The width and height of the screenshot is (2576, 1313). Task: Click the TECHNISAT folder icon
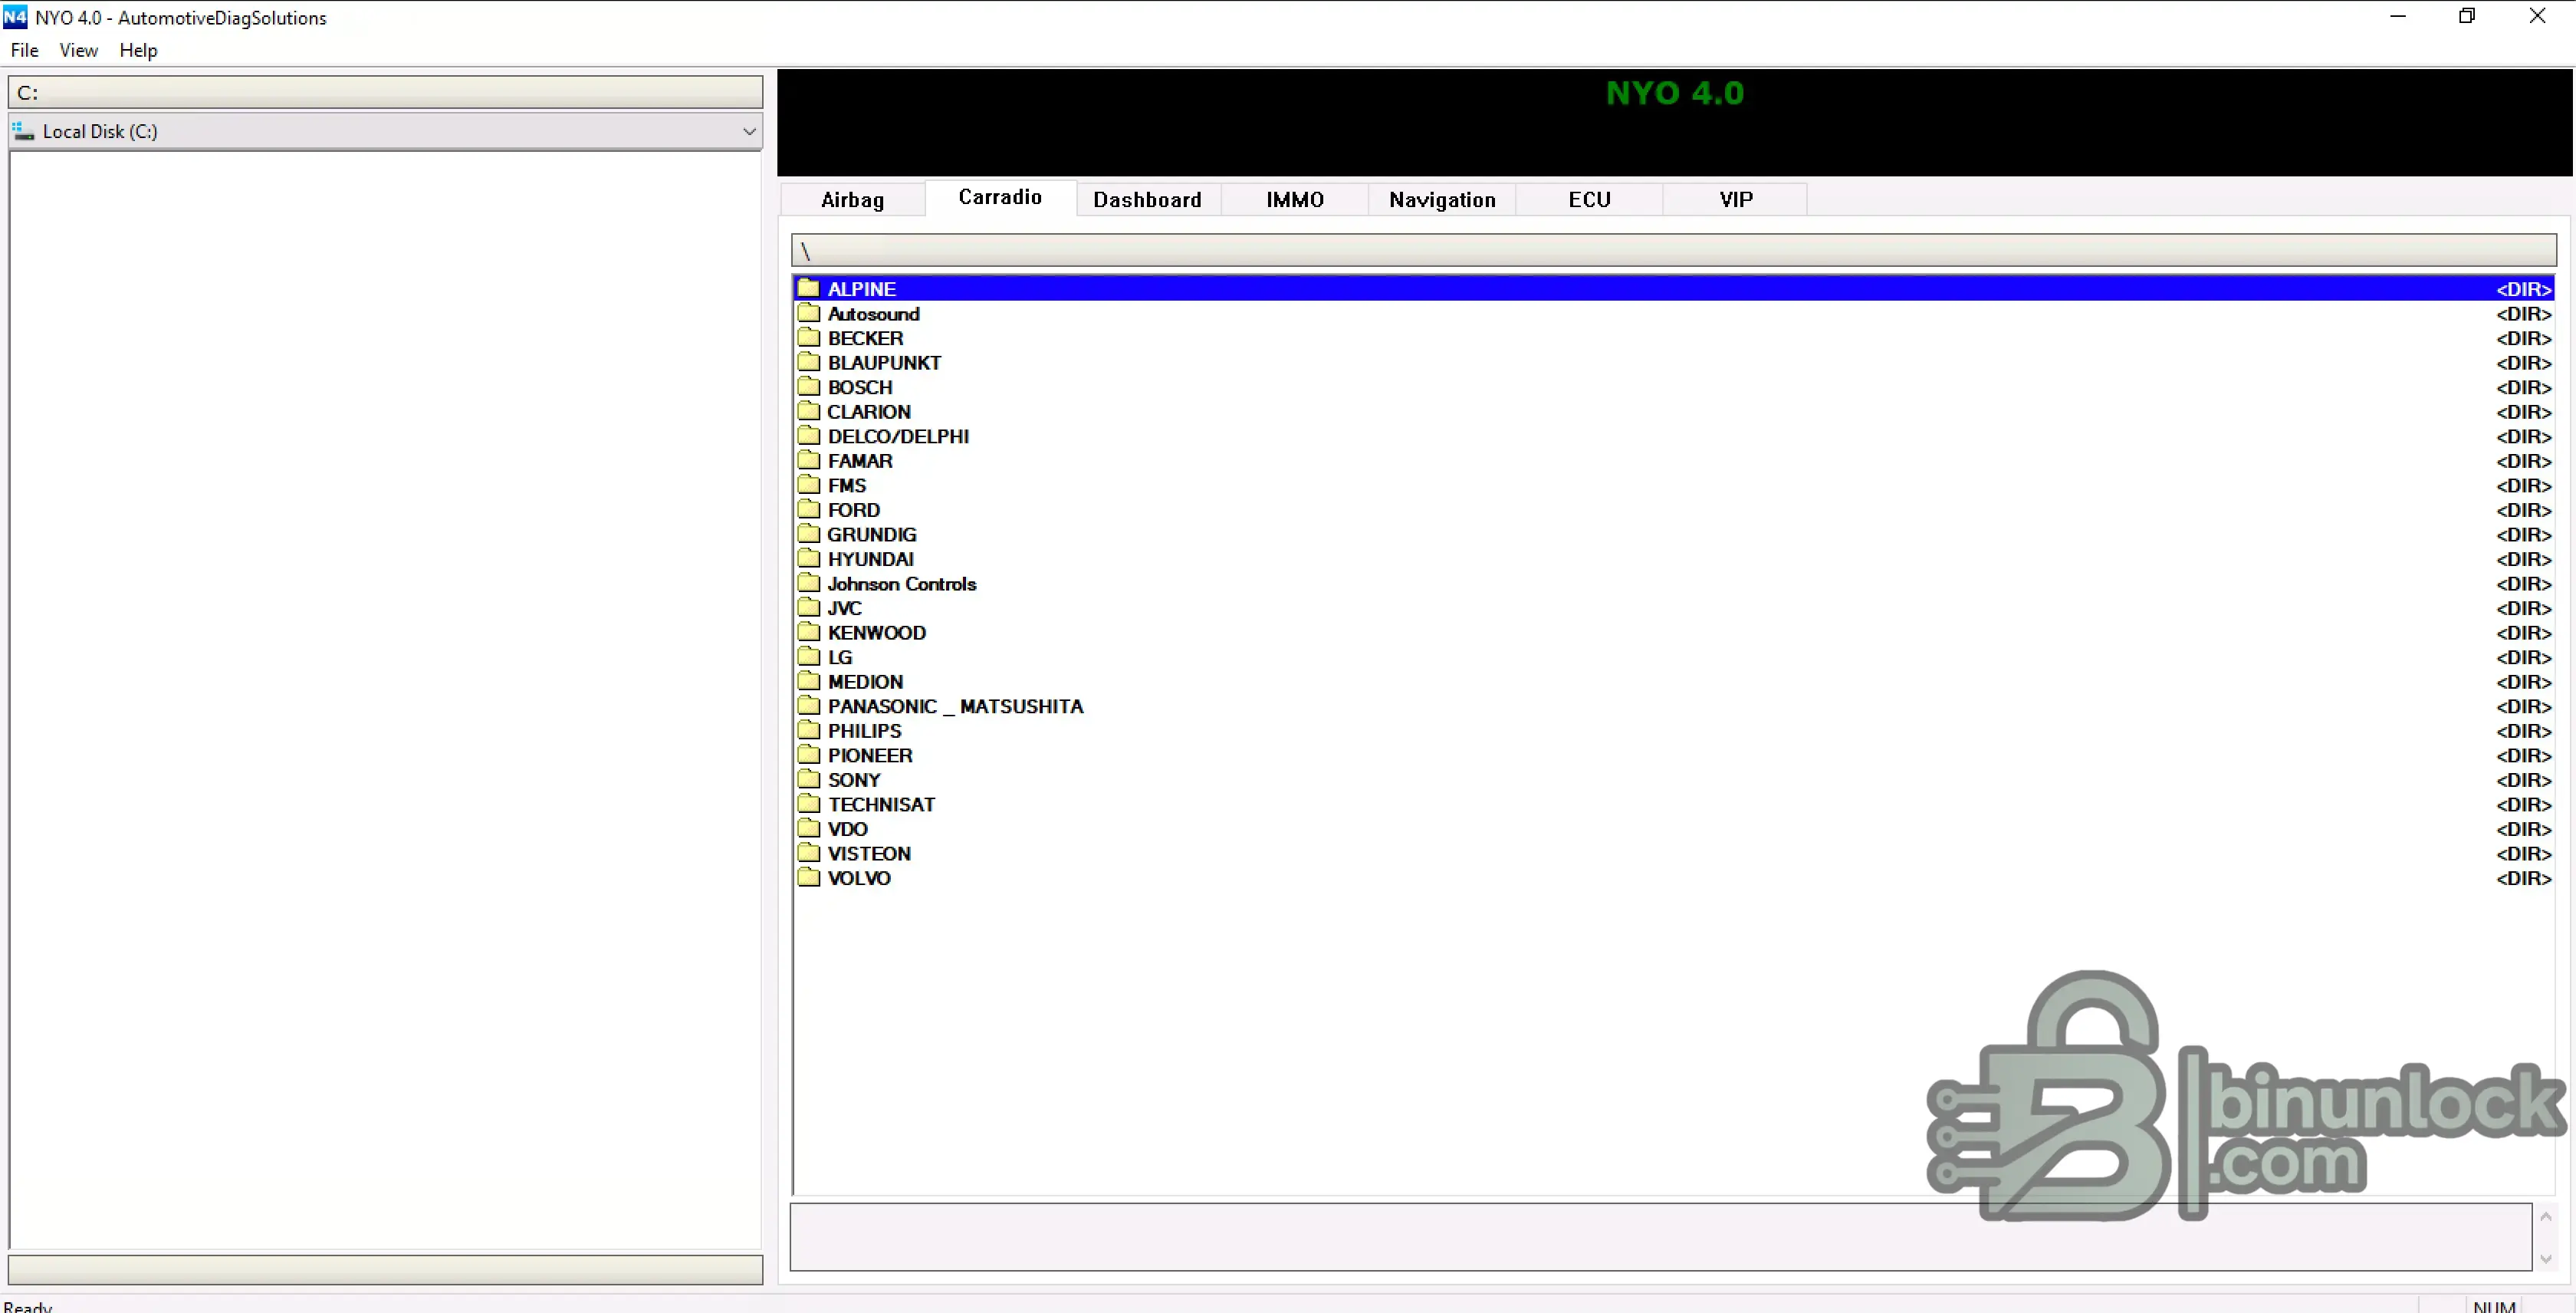[808, 803]
